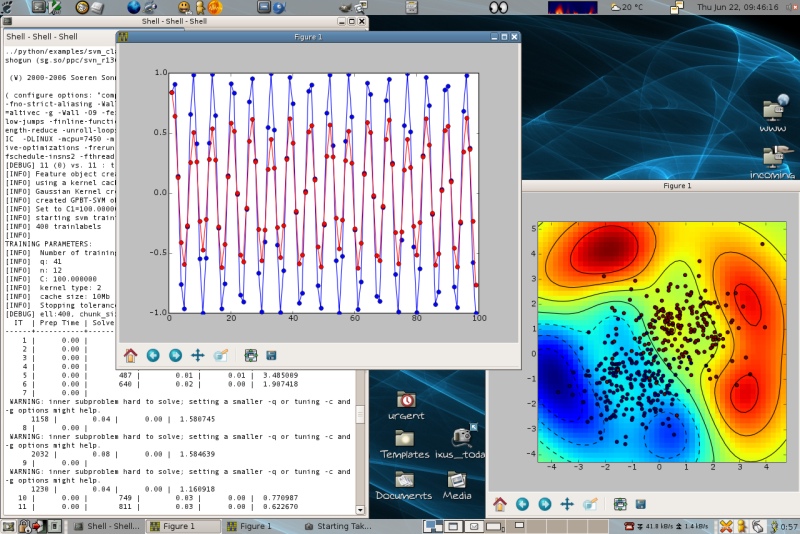800x534 pixels.
Task: Select the Pan tool in contour plot toolbar
Action: [567, 503]
